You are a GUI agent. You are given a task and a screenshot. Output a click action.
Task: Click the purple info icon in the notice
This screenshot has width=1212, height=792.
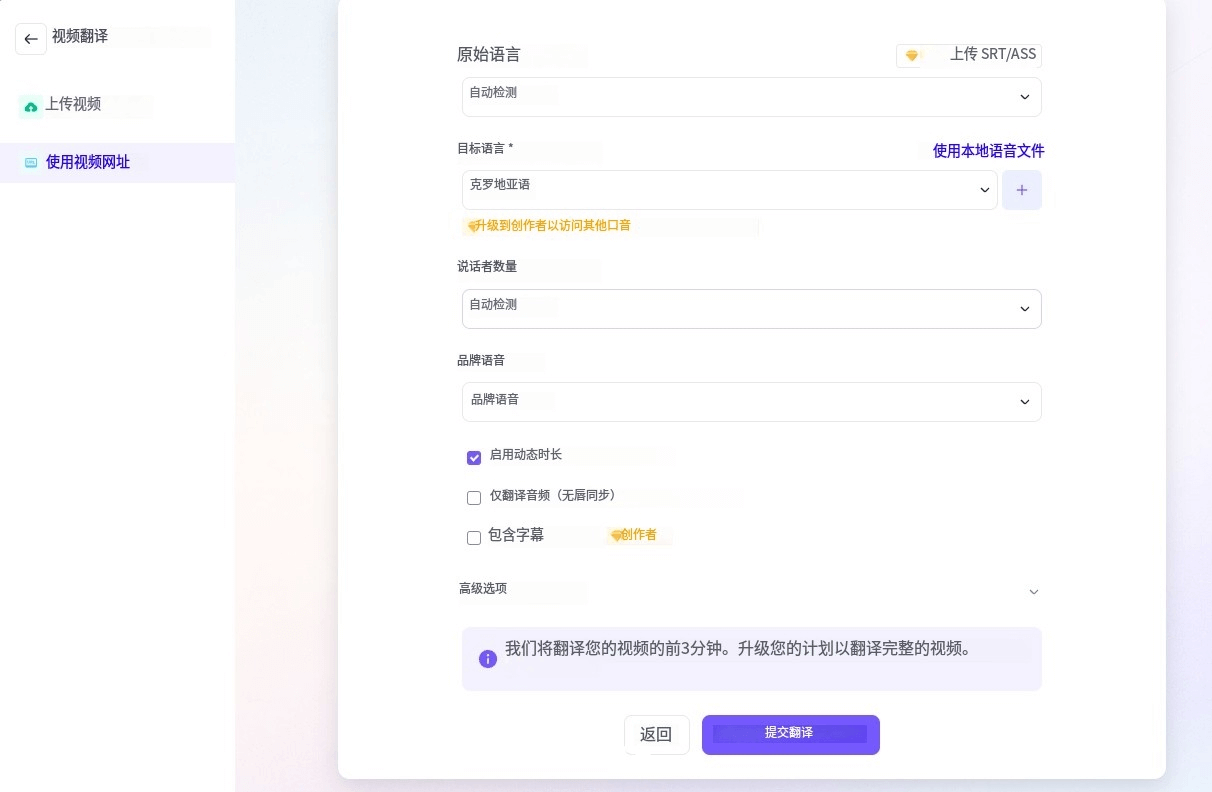488,659
